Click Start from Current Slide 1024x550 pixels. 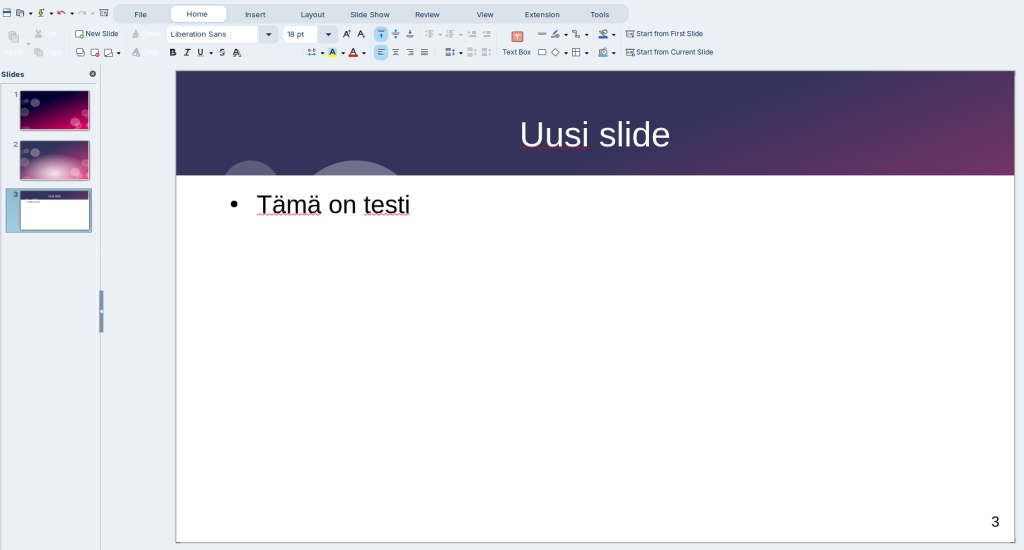(669, 52)
